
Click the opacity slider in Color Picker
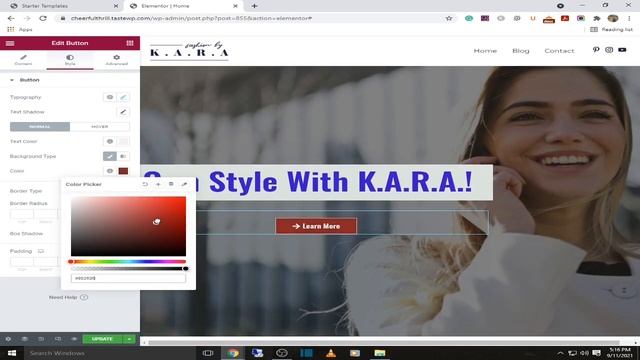pos(128,269)
